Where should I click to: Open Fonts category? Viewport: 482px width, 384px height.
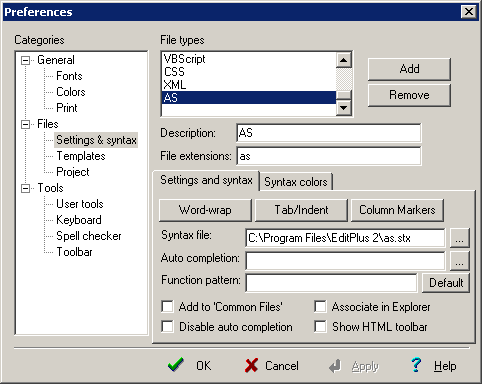(x=69, y=76)
